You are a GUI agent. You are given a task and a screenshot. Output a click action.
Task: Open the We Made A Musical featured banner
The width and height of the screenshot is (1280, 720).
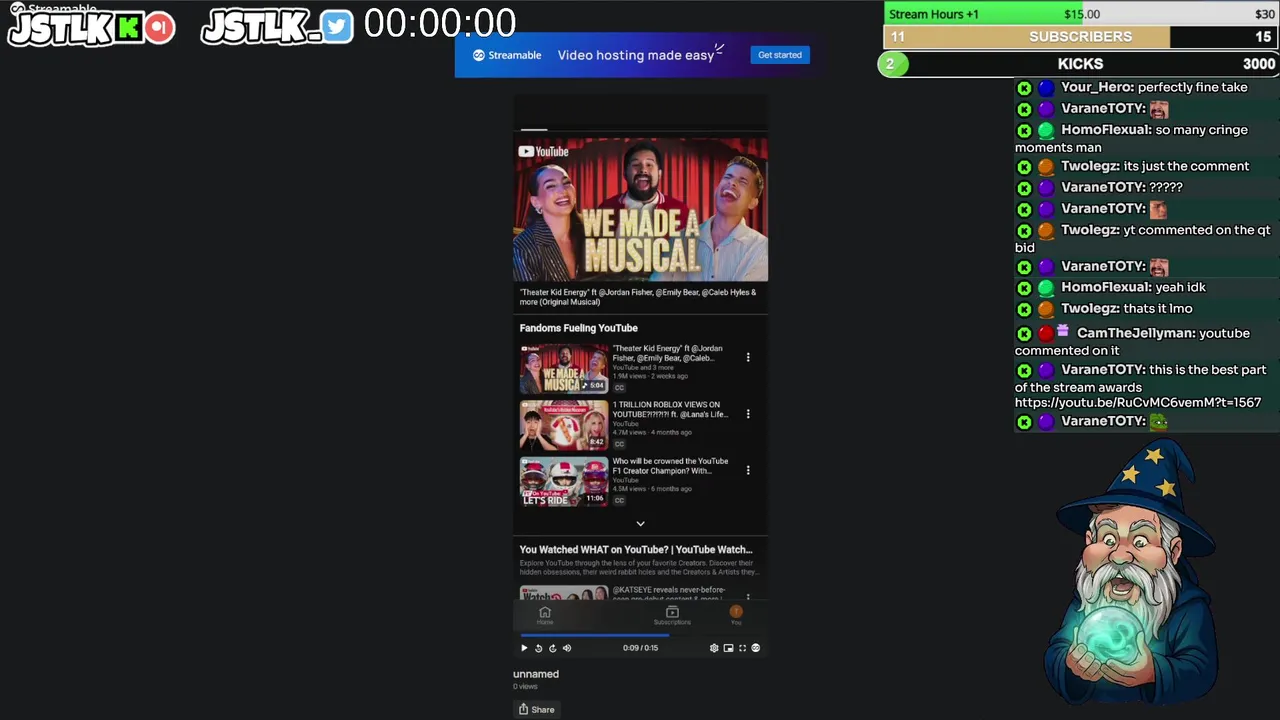tap(641, 210)
